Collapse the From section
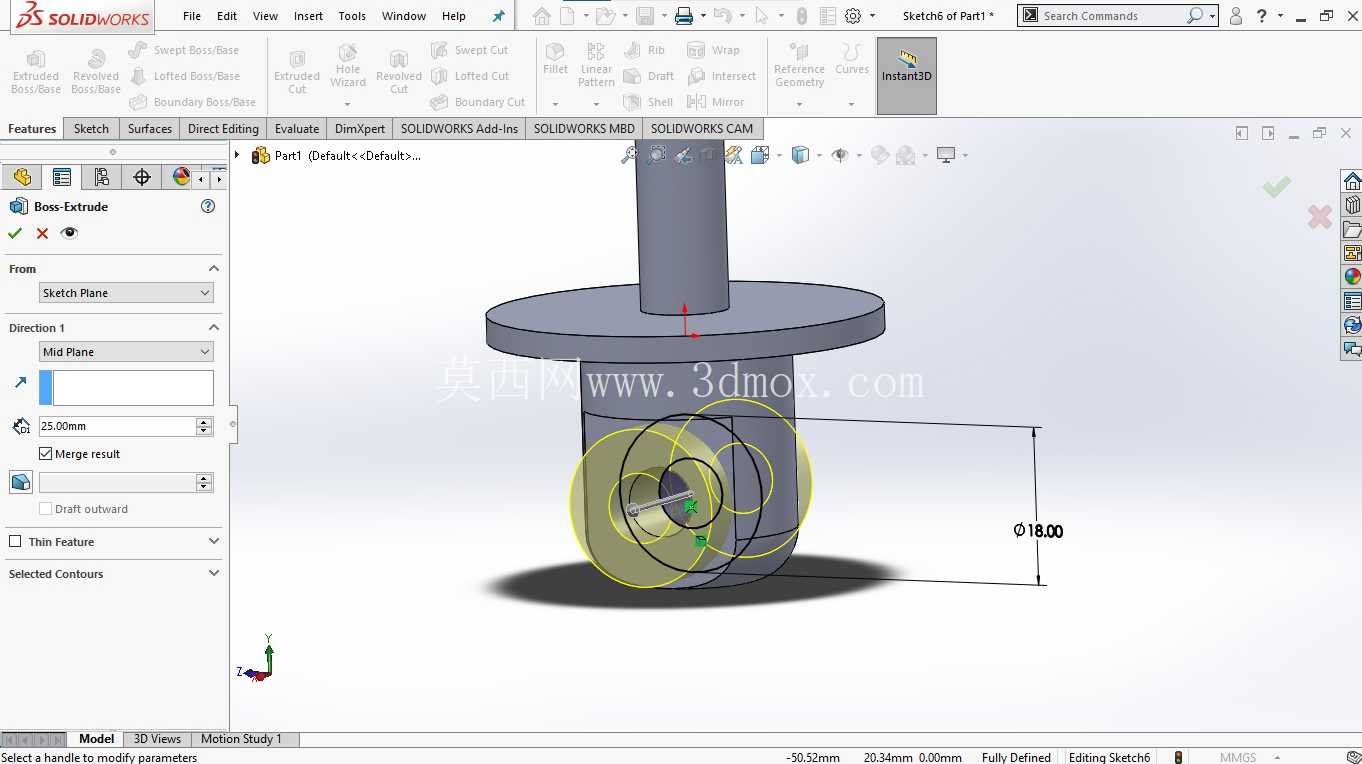The height and width of the screenshot is (764, 1362). pyautogui.click(x=213, y=269)
